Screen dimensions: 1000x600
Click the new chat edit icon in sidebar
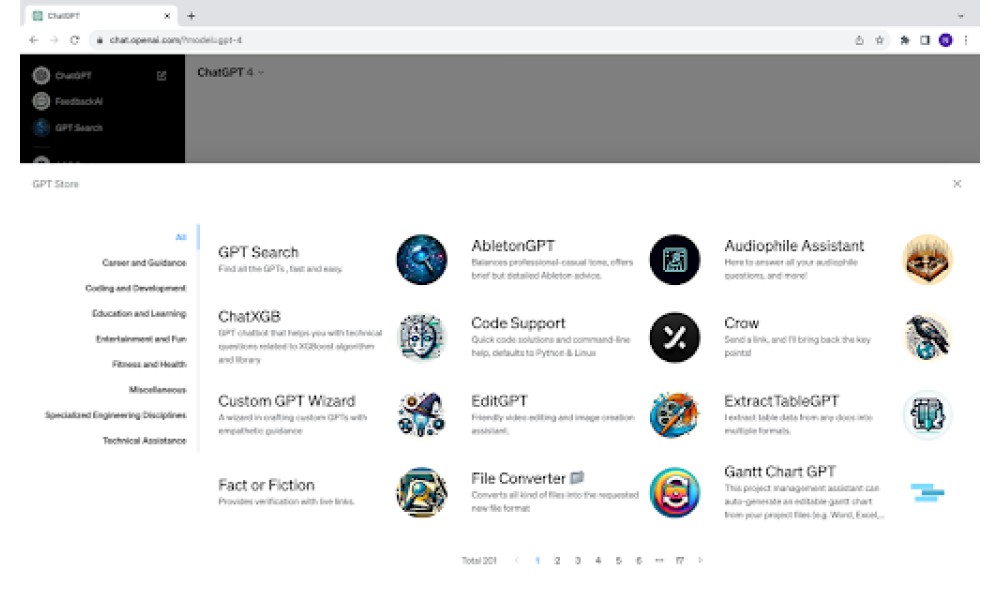click(x=161, y=75)
